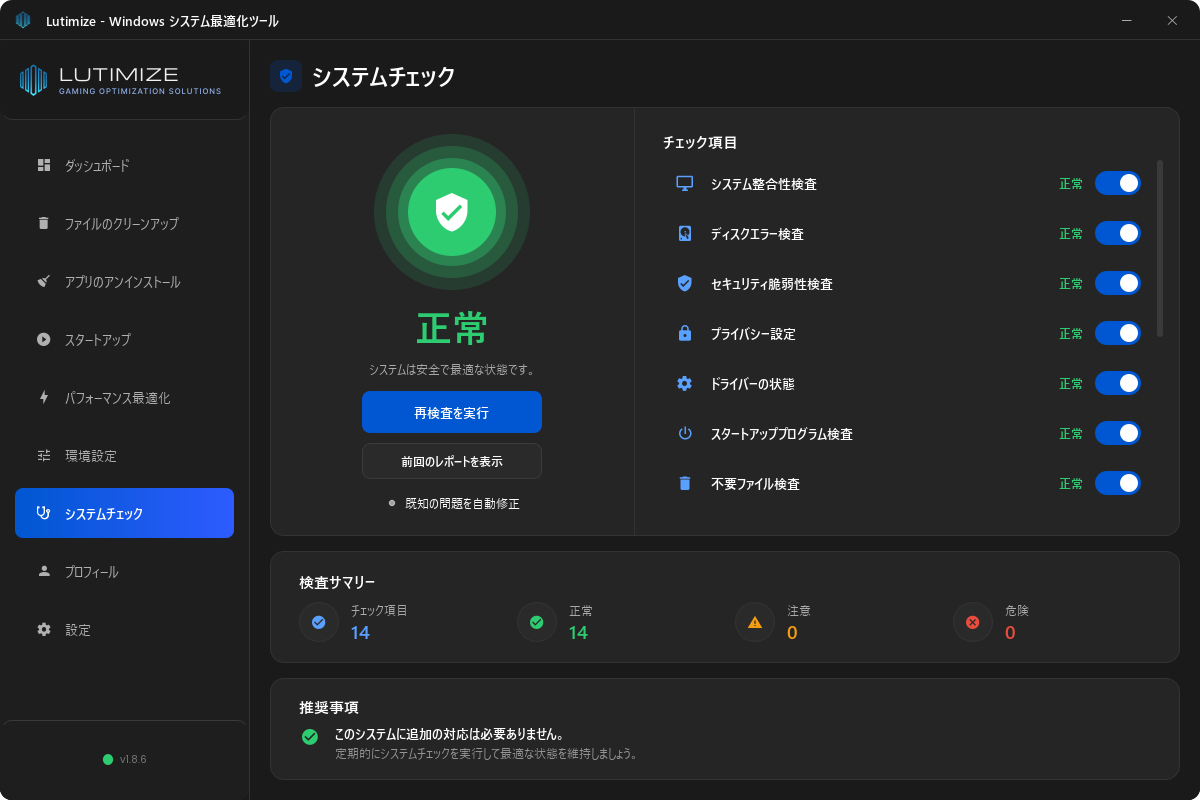This screenshot has width=1200, height=800.
Task: Click the green check icon in 推奨事項
Action: (310, 737)
